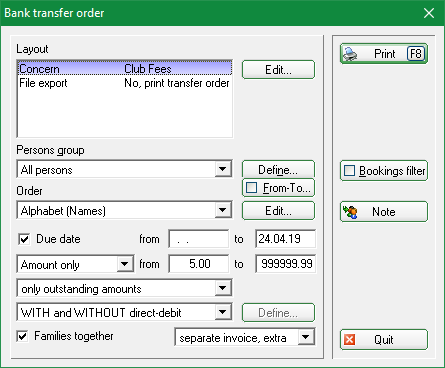Expand the separate invoice dropdown arrow
445x368 pixels.
305,337
